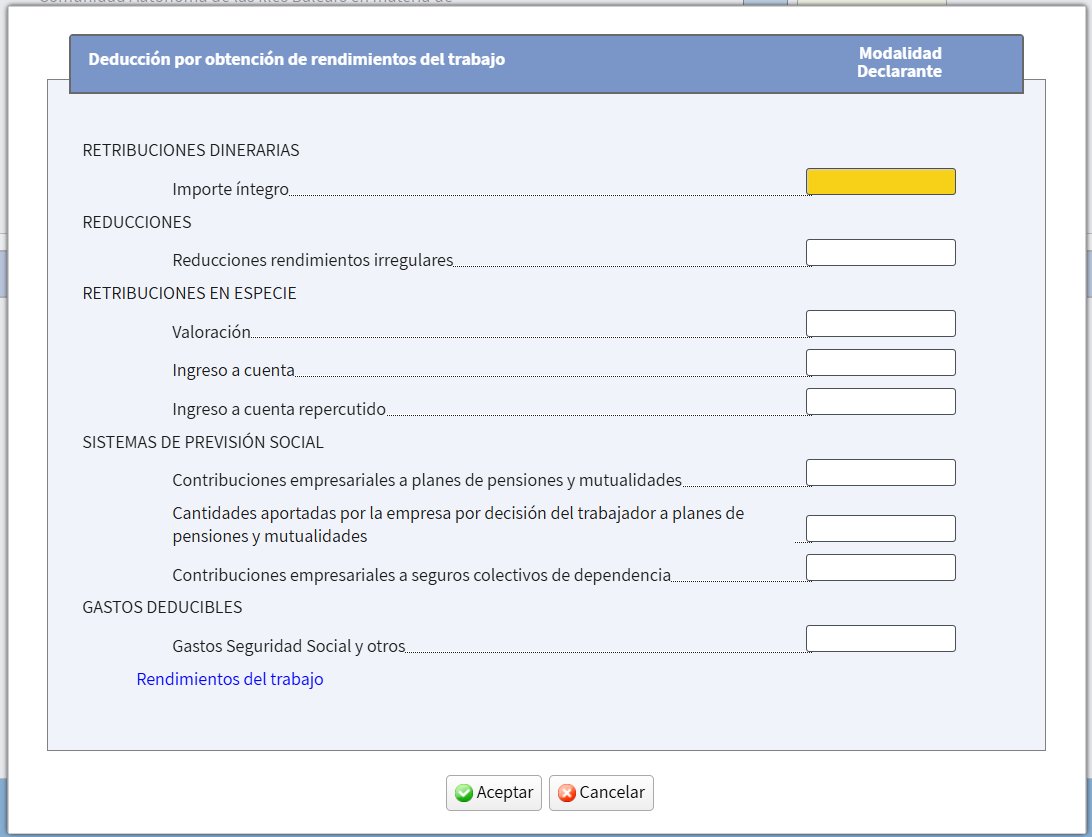Click the RETRIBUCIONES DINERARIAS section label

click(190, 150)
